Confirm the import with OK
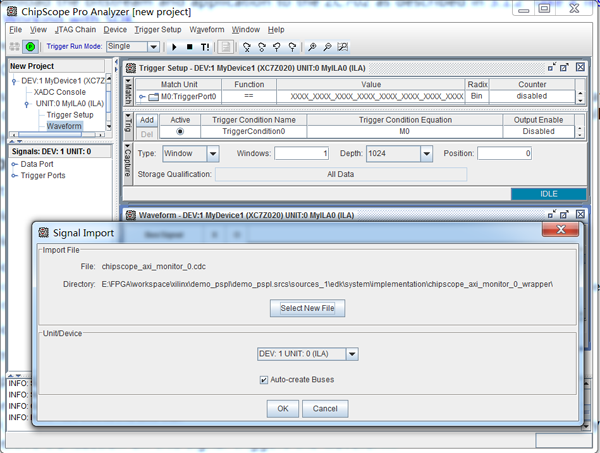600x453 pixels. click(x=283, y=409)
